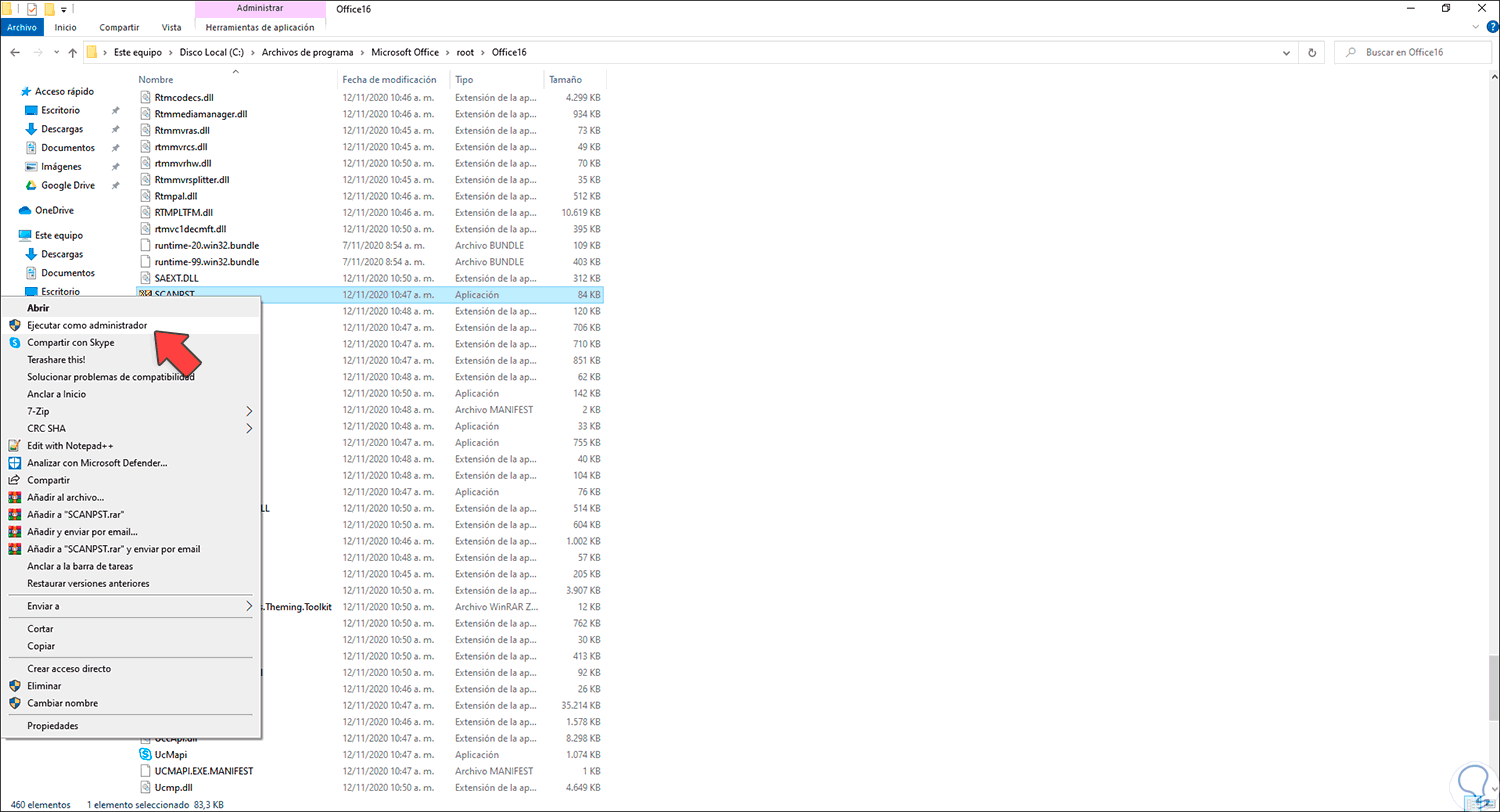1500x812 pixels.
Task: Click the WinRAR icon beside Añadir y enviar por email...
Action: coord(15,531)
